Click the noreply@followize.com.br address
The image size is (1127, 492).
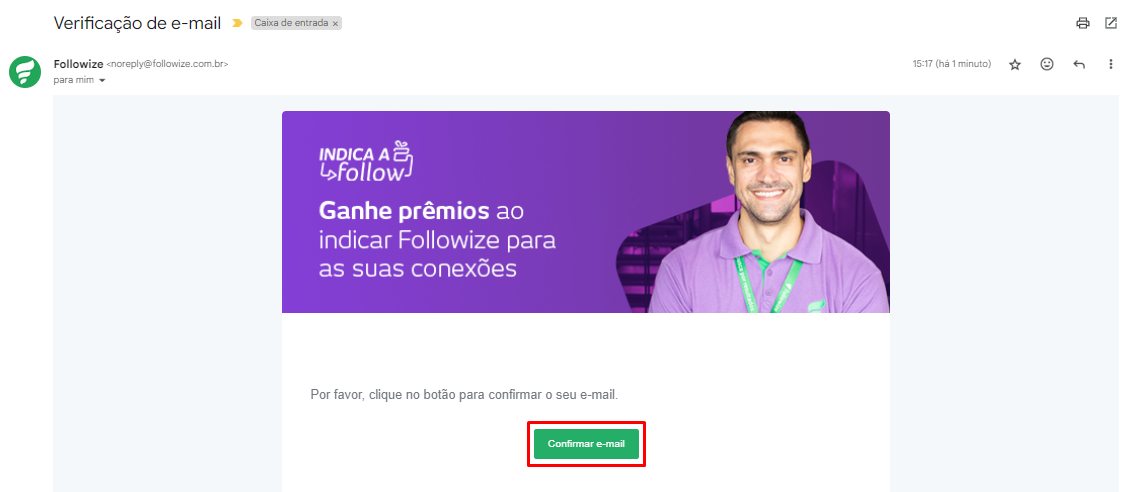coord(167,64)
